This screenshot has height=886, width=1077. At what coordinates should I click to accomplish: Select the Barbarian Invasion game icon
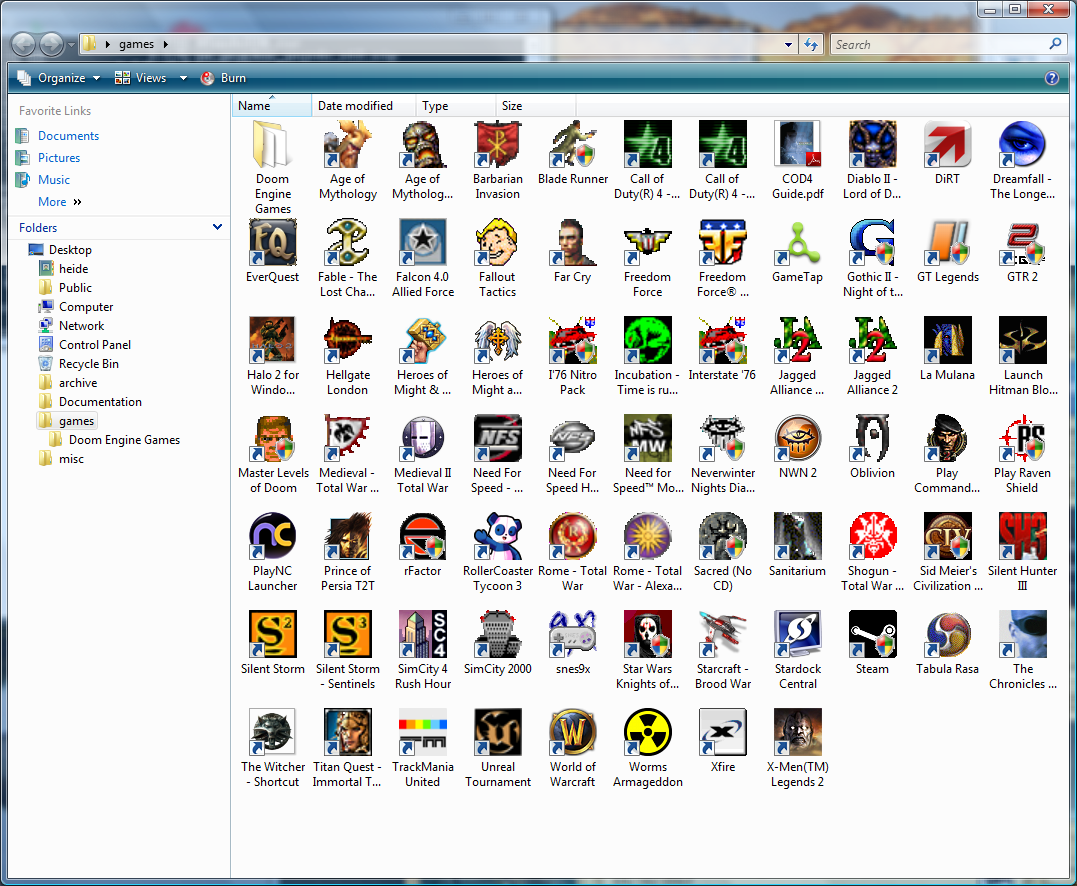tap(497, 144)
